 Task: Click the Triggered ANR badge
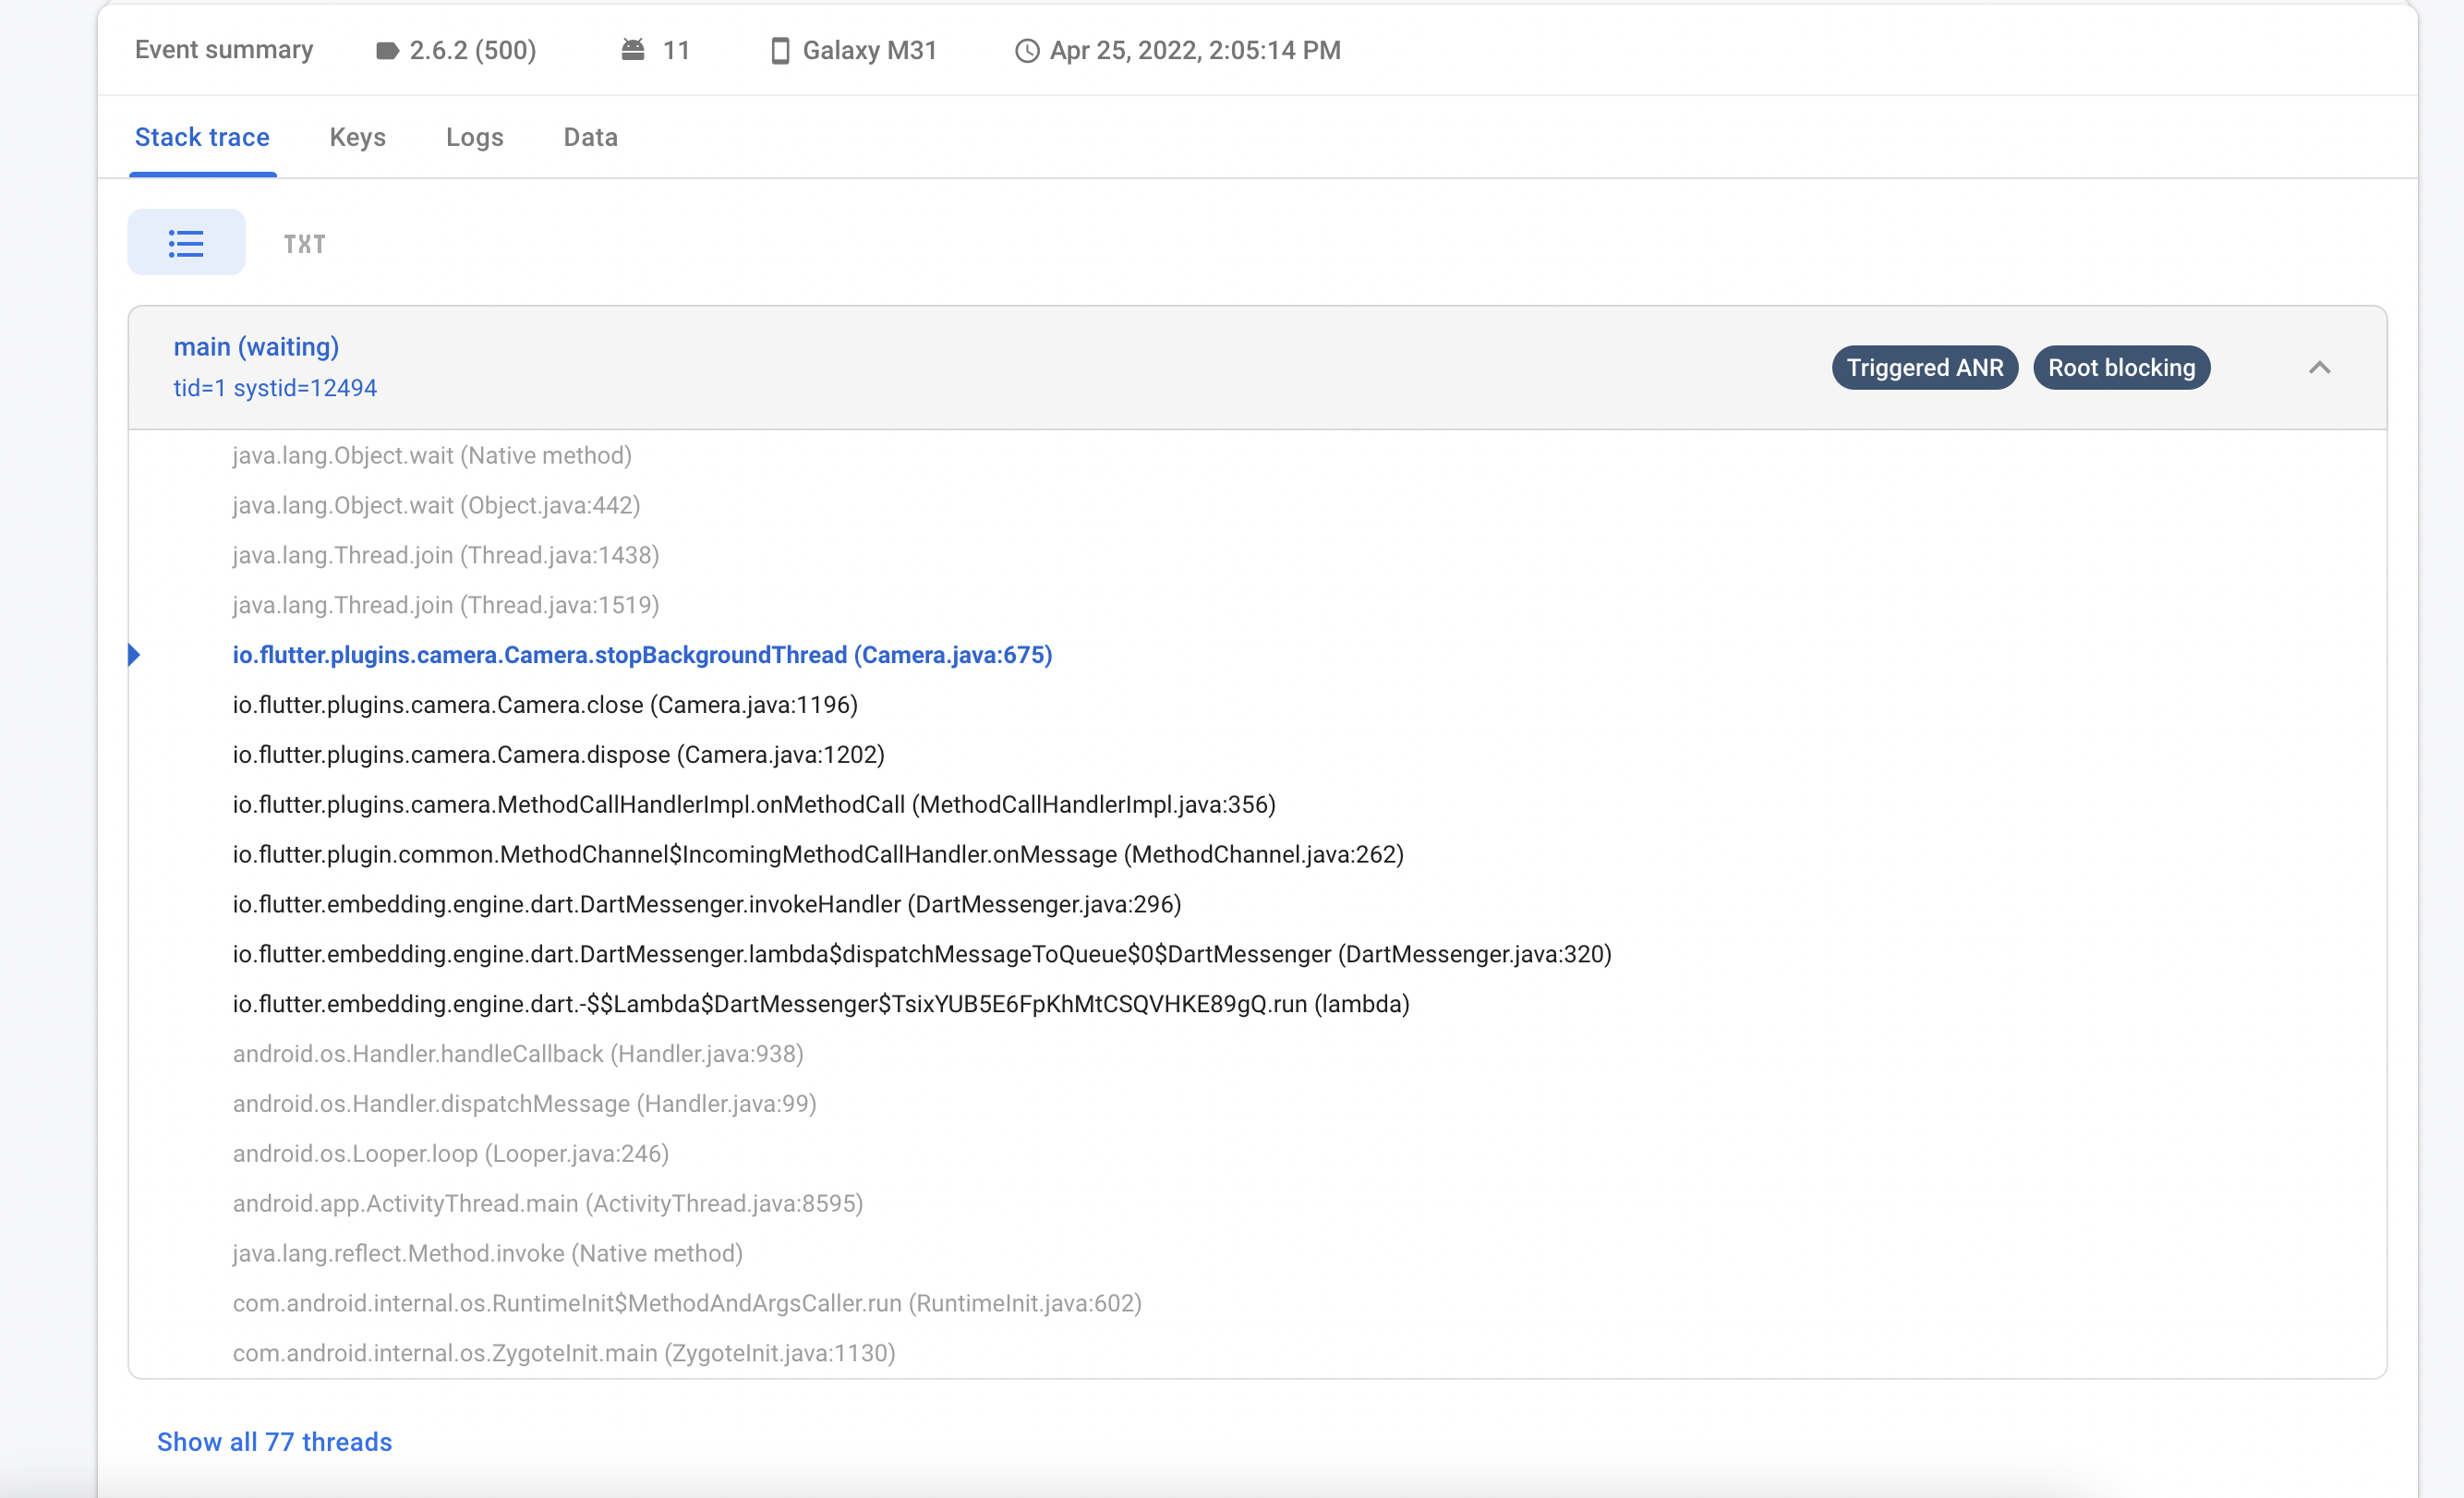pyautogui.click(x=1924, y=368)
